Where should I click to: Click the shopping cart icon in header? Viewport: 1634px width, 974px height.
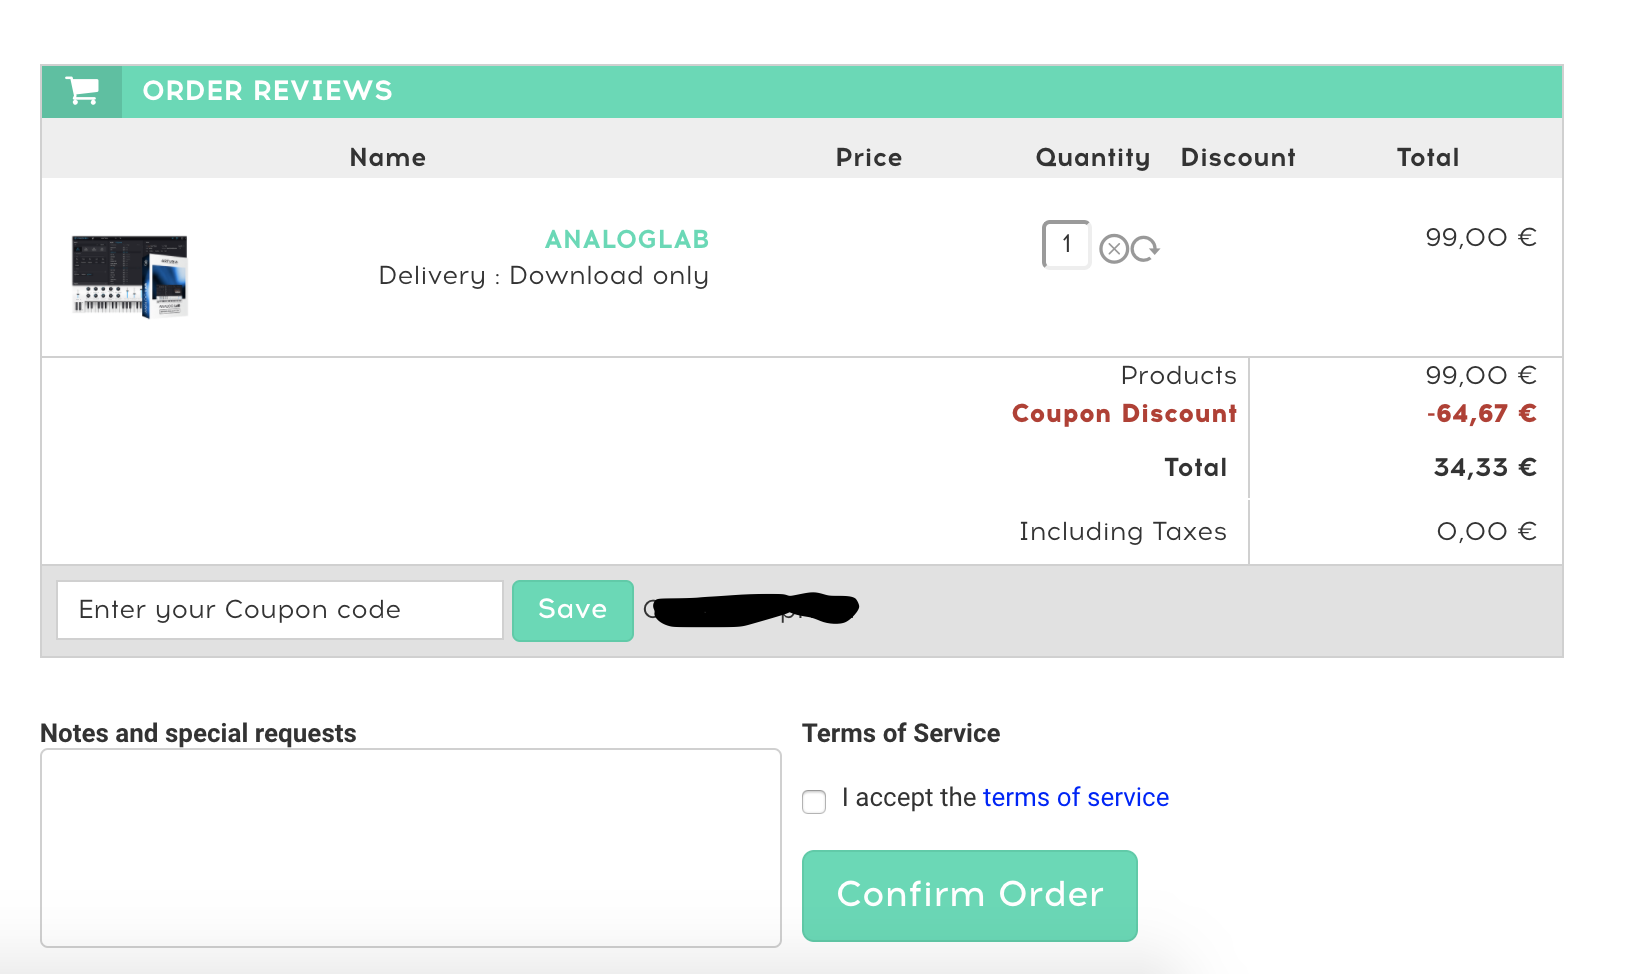[82, 91]
